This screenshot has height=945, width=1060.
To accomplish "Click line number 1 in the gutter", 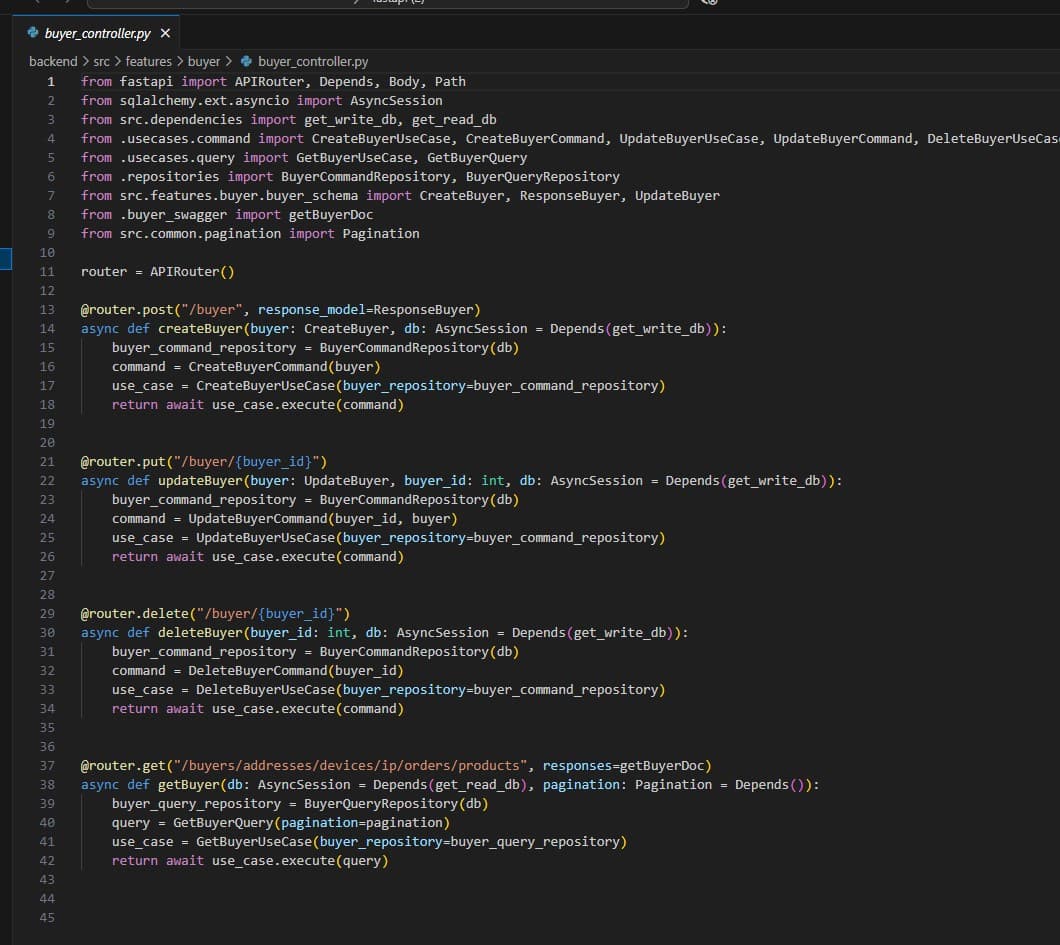I will [51, 82].
